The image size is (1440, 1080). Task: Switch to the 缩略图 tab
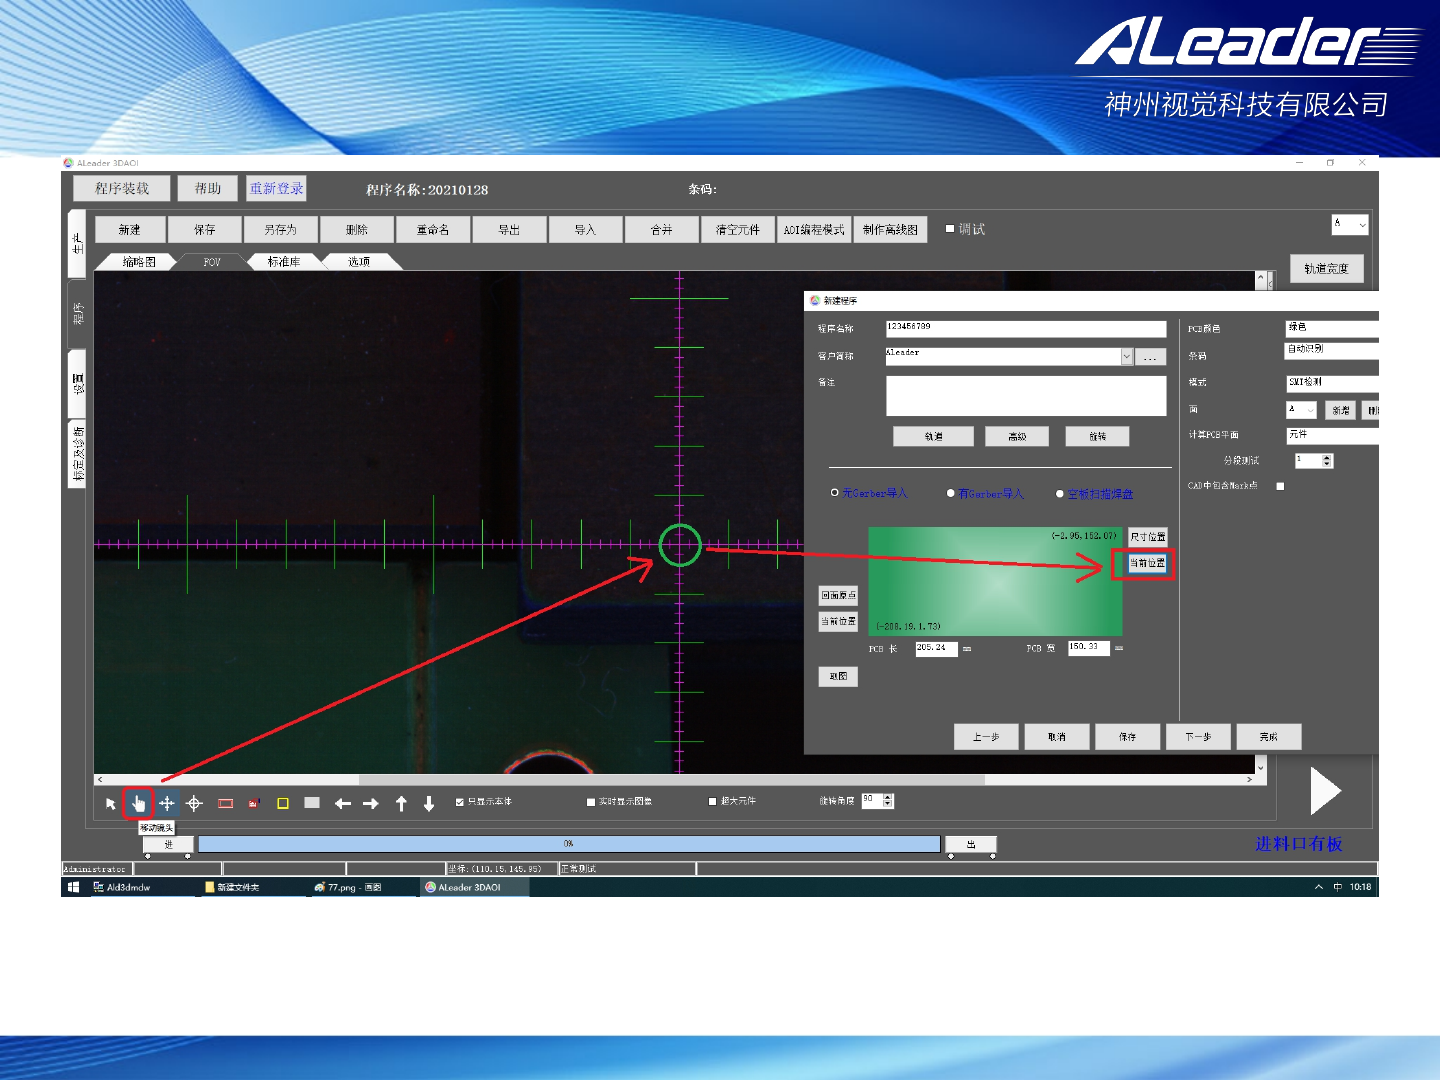click(x=139, y=262)
